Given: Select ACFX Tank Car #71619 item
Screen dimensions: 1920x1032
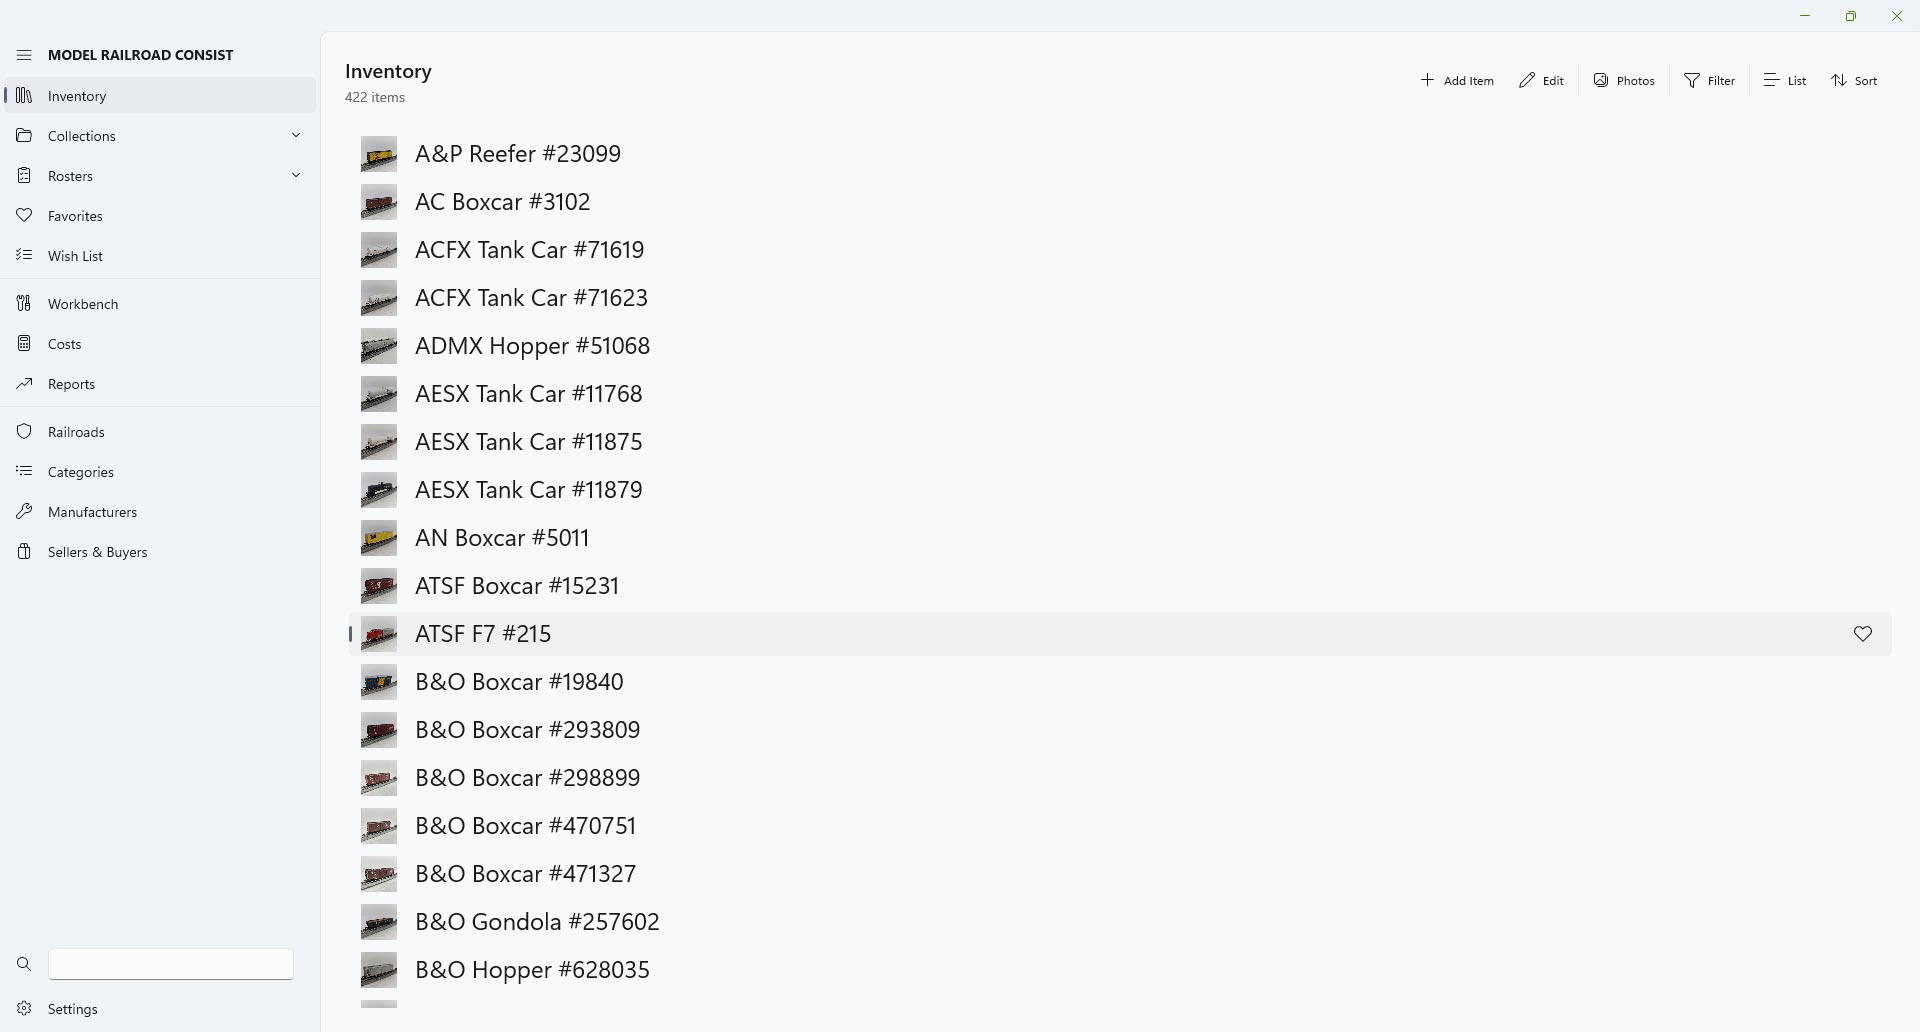Looking at the screenshot, I should (1120, 250).
